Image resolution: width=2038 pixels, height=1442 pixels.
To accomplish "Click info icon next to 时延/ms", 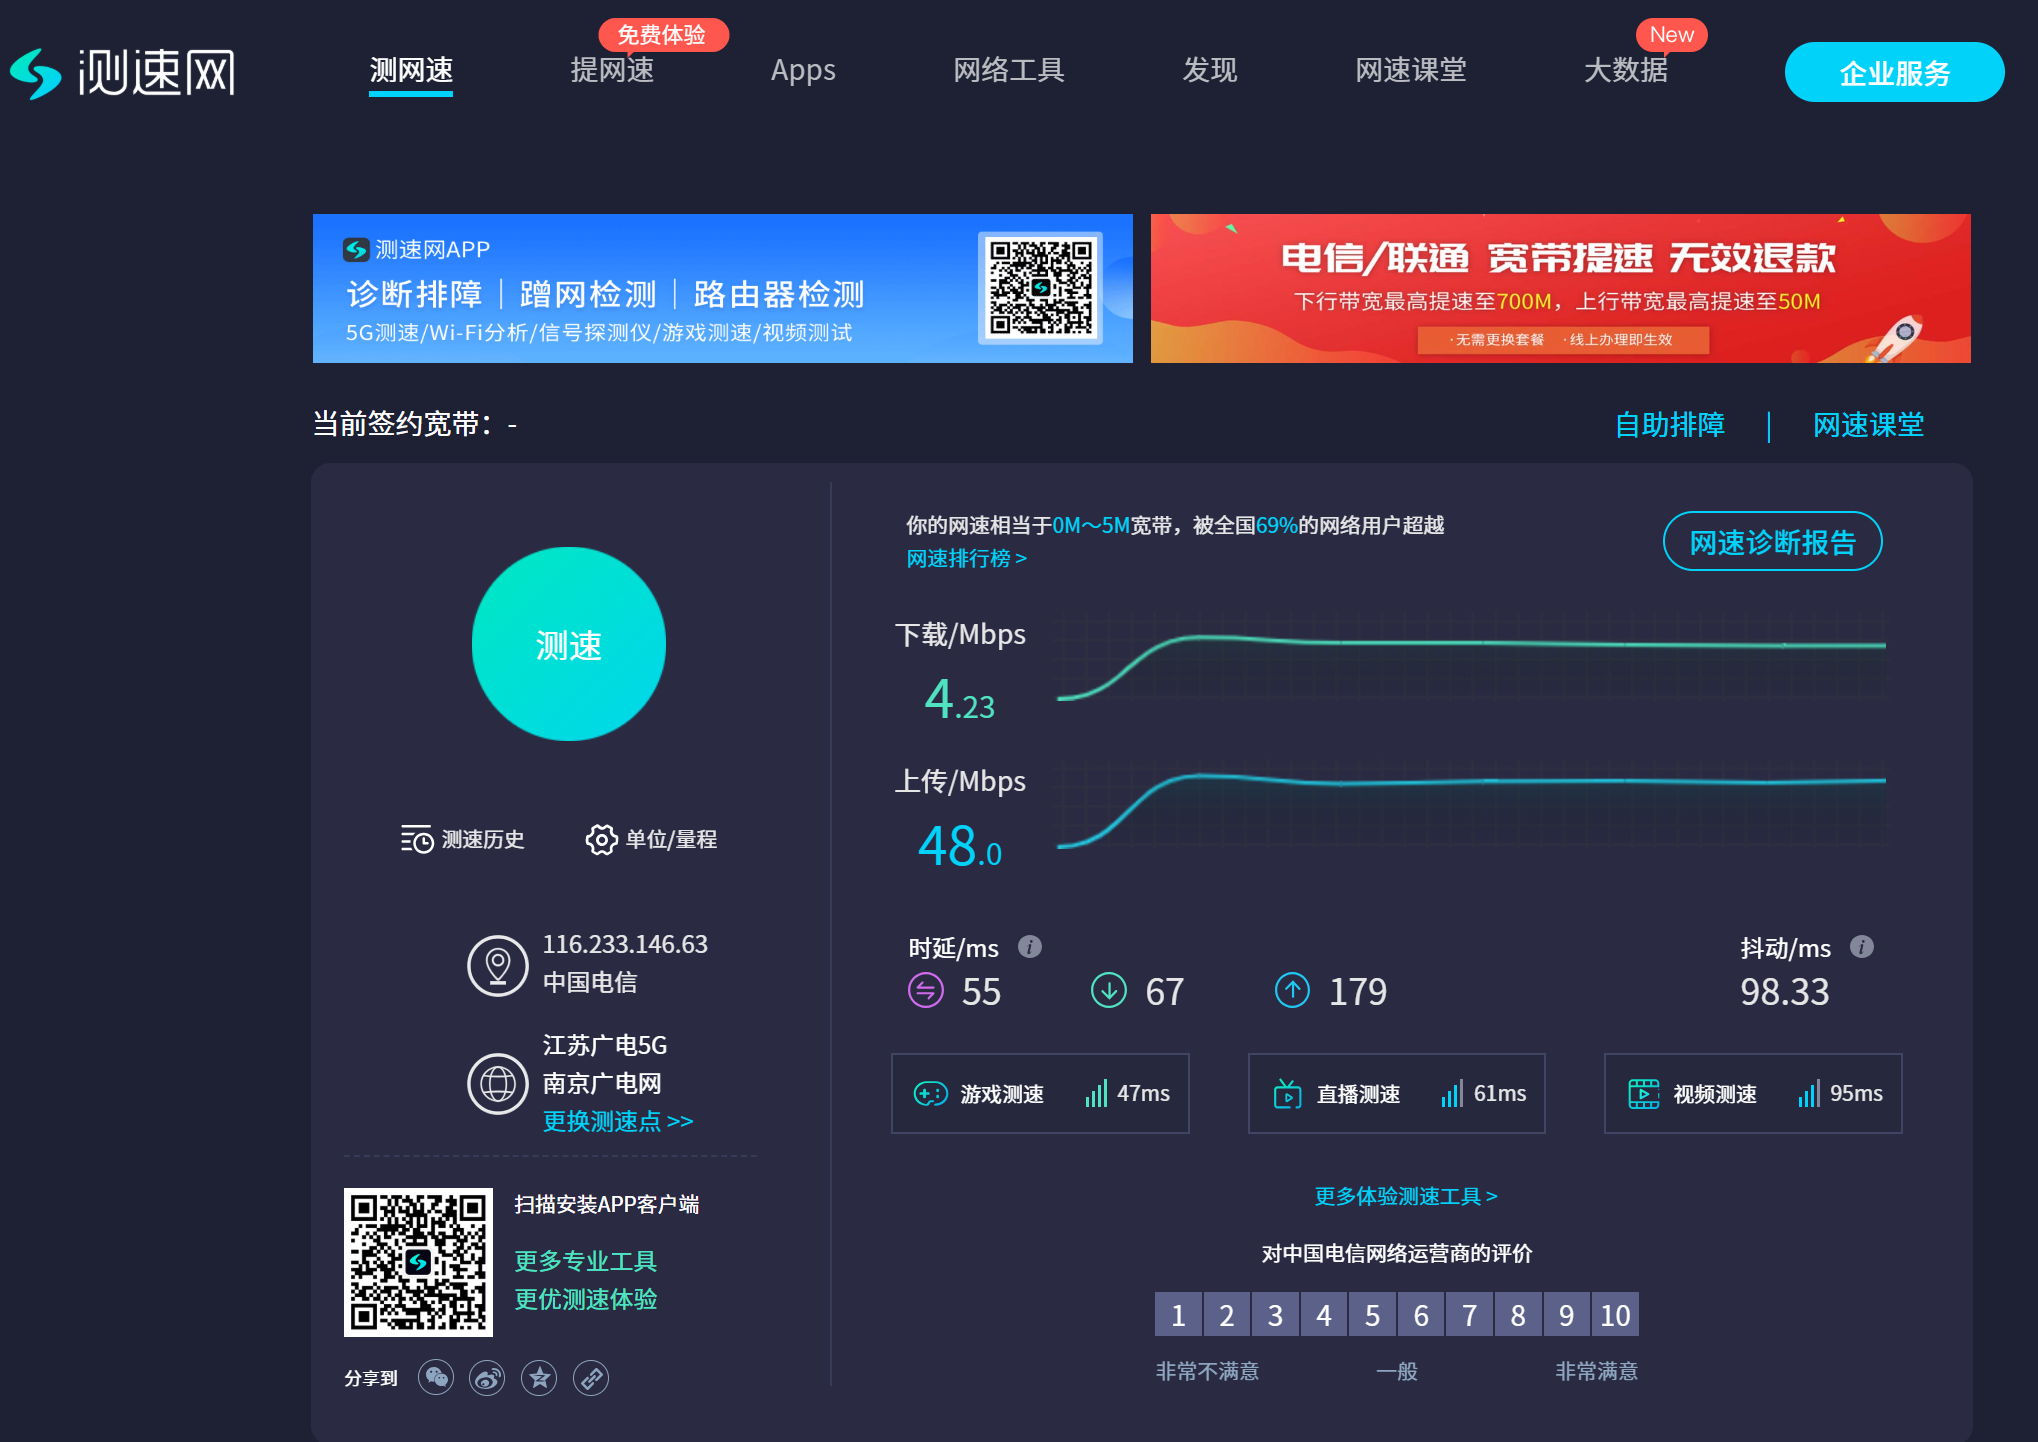I will (1030, 946).
